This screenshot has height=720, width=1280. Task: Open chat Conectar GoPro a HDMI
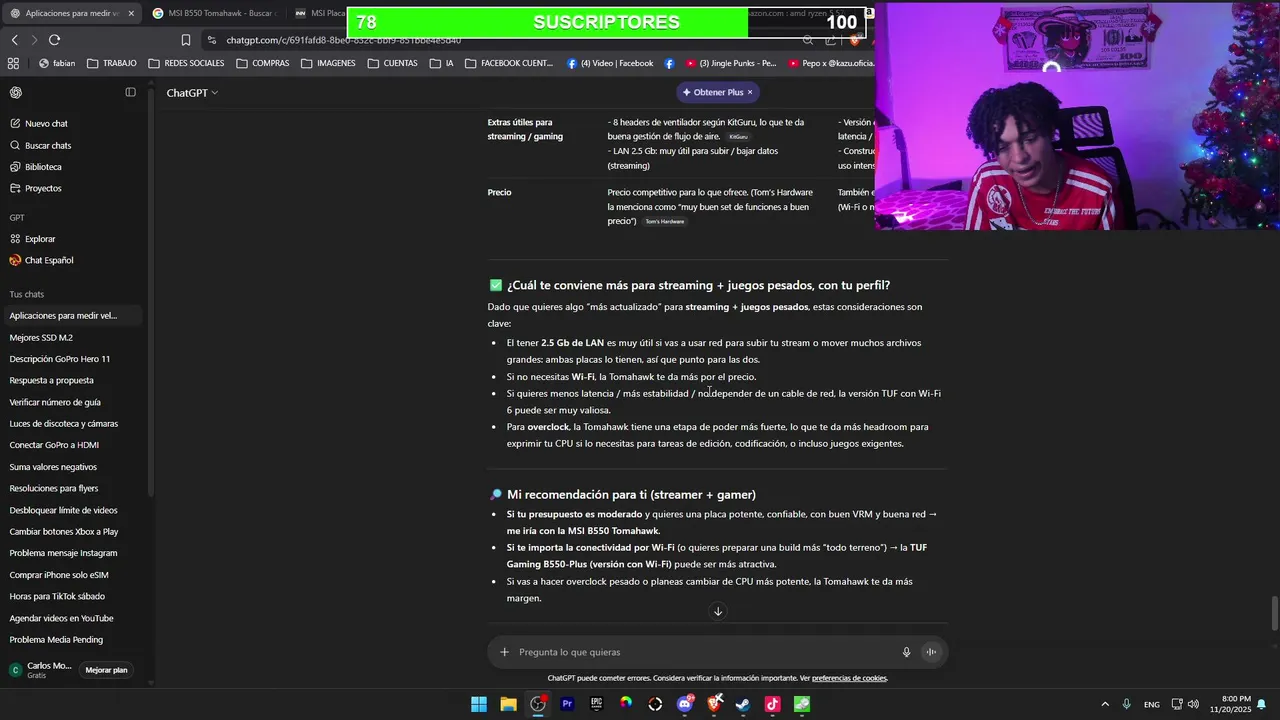[x=54, y=445]
